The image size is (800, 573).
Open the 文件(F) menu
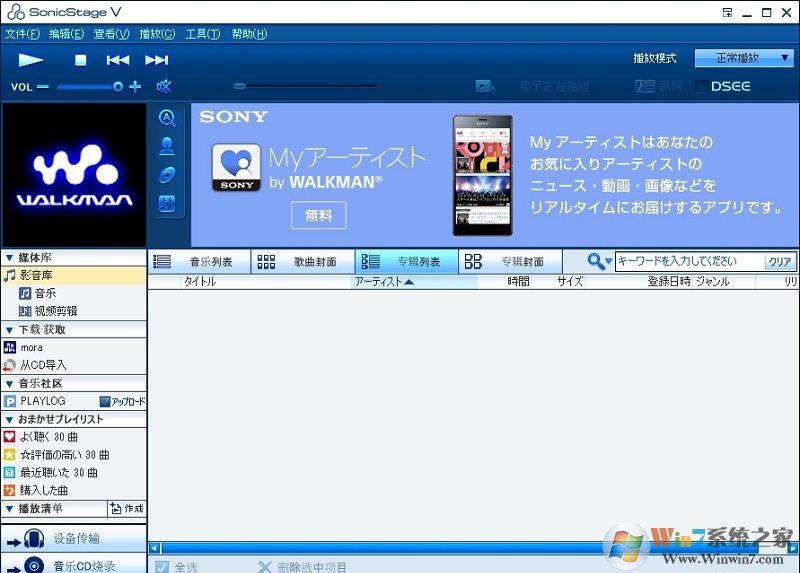[x=22, y=34]
